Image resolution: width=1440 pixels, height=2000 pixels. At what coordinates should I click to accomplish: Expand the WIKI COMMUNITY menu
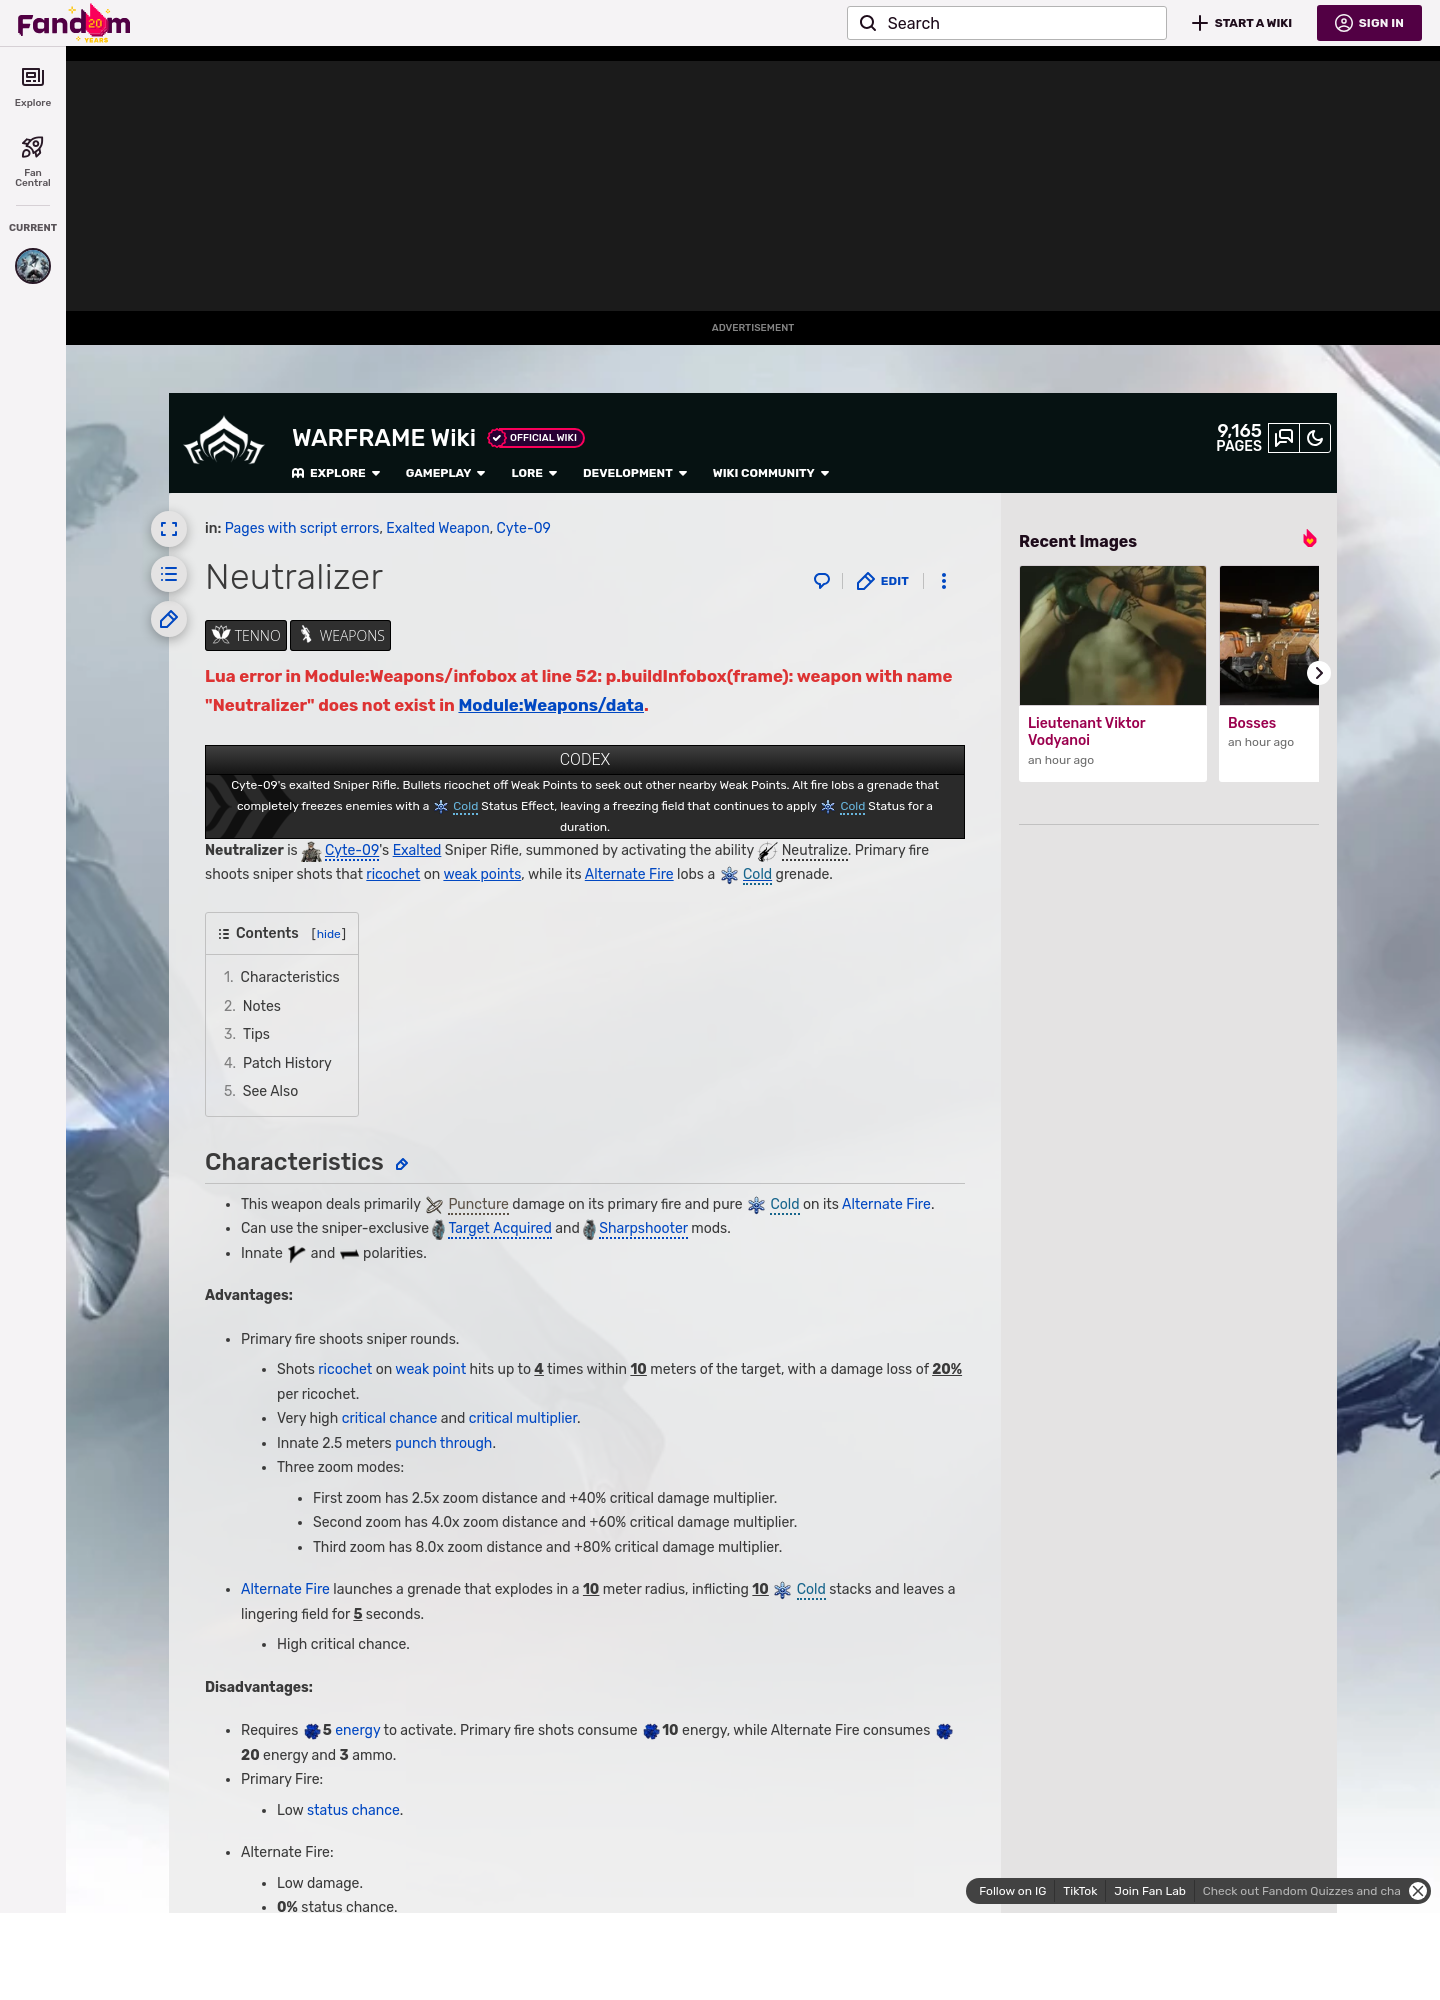point(771,473)
